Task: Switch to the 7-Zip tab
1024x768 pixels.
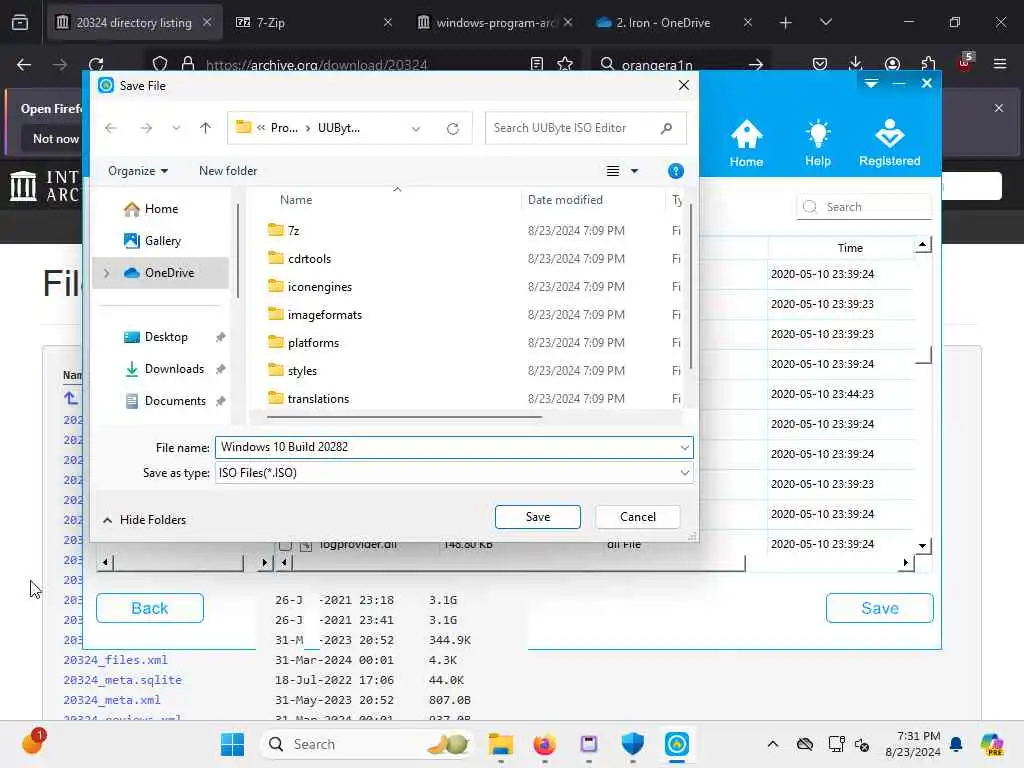Action: 314,22
